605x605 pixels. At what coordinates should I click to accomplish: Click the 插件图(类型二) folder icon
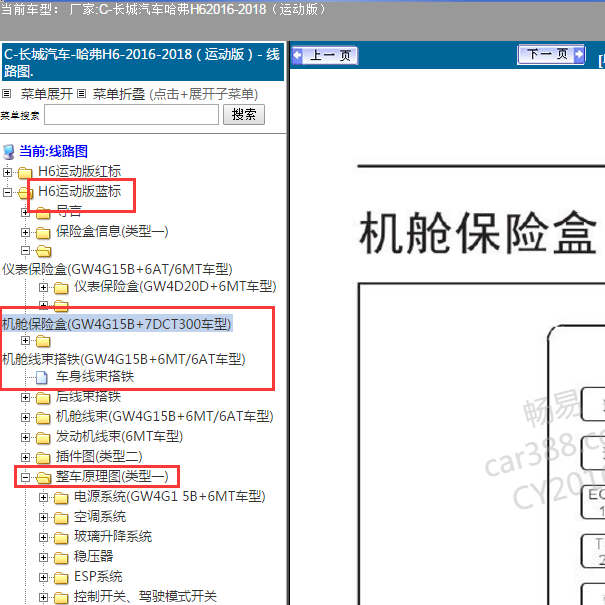pyautogui.click(x=43, y=458)
